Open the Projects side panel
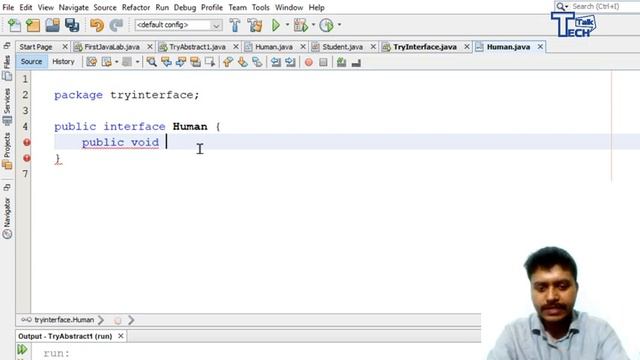 click(7, 151)
